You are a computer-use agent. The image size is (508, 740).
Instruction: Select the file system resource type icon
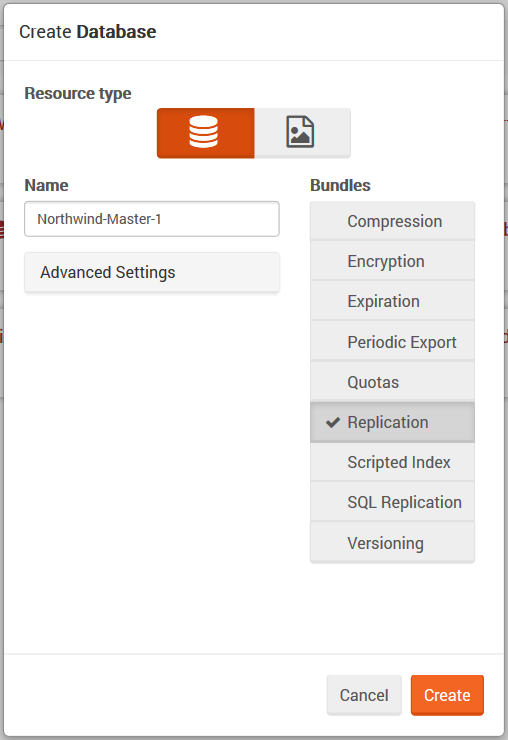(303, 133)
